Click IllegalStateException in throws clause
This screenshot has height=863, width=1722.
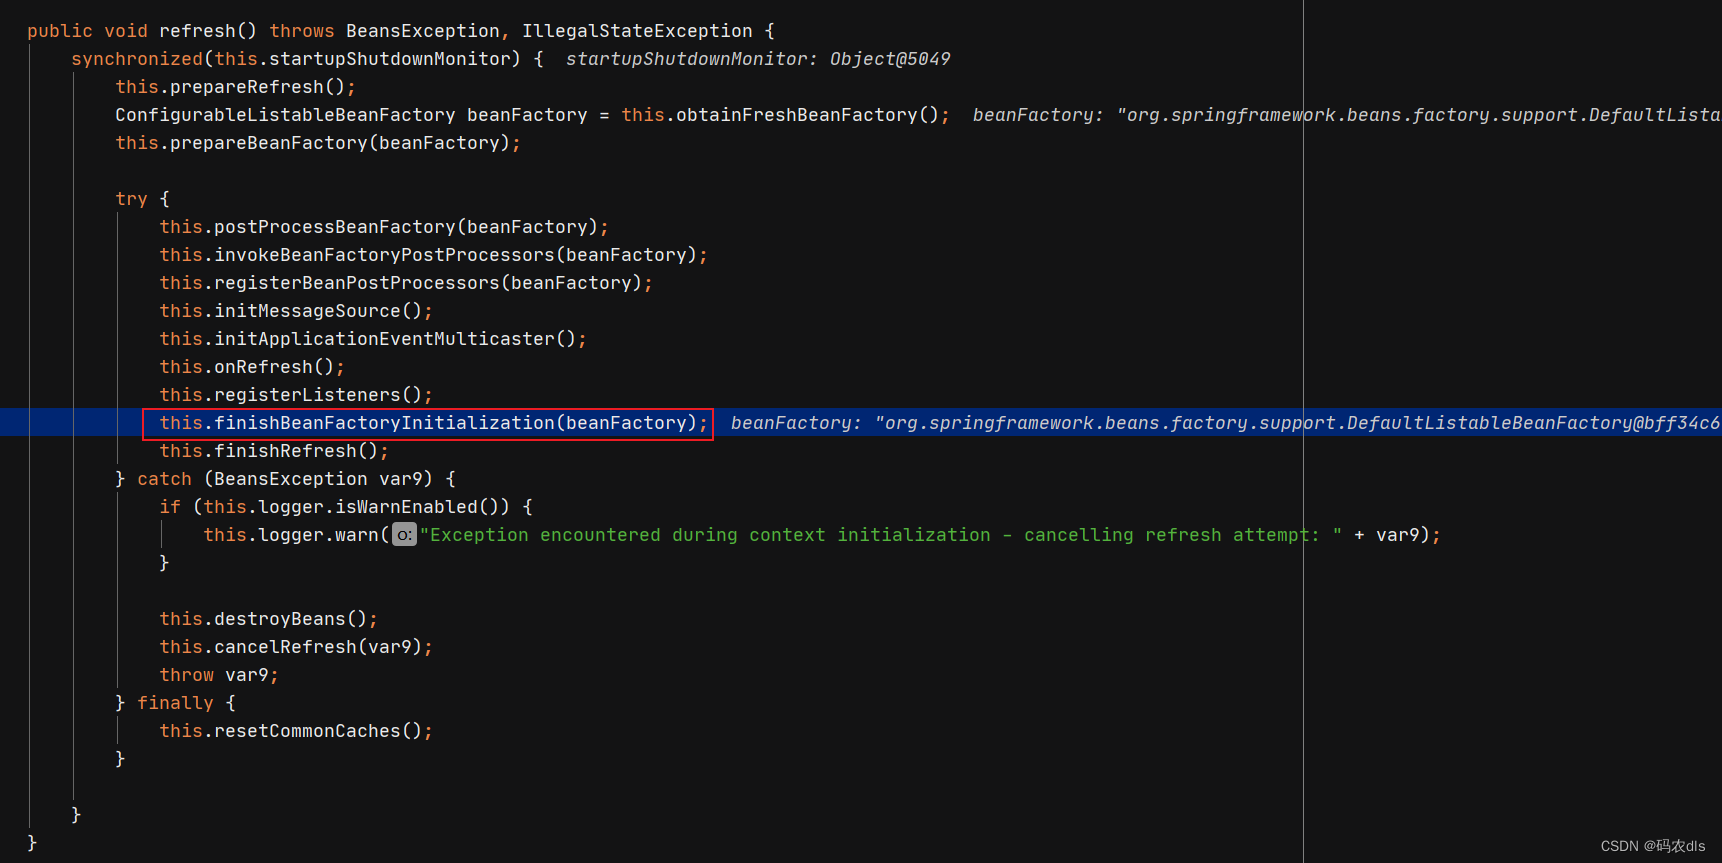(637, 31)
